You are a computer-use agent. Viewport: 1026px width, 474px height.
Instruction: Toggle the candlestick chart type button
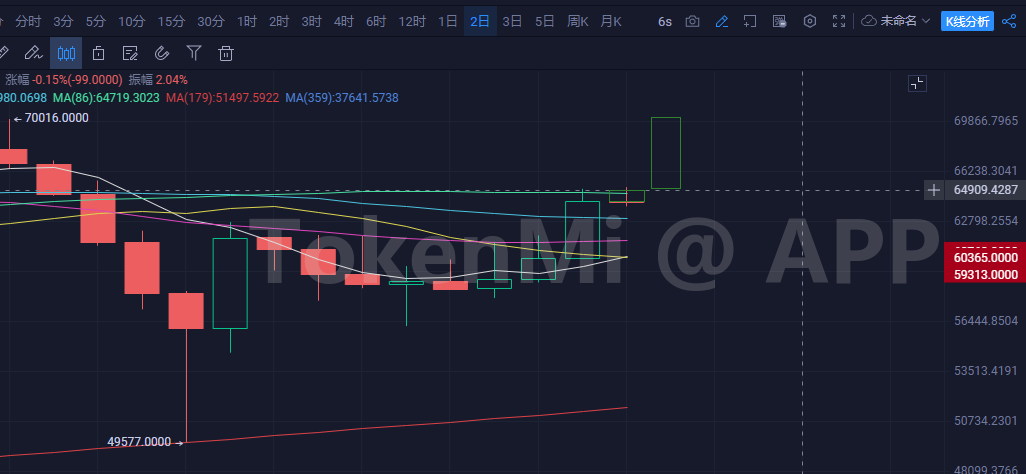tap(66, 53)
